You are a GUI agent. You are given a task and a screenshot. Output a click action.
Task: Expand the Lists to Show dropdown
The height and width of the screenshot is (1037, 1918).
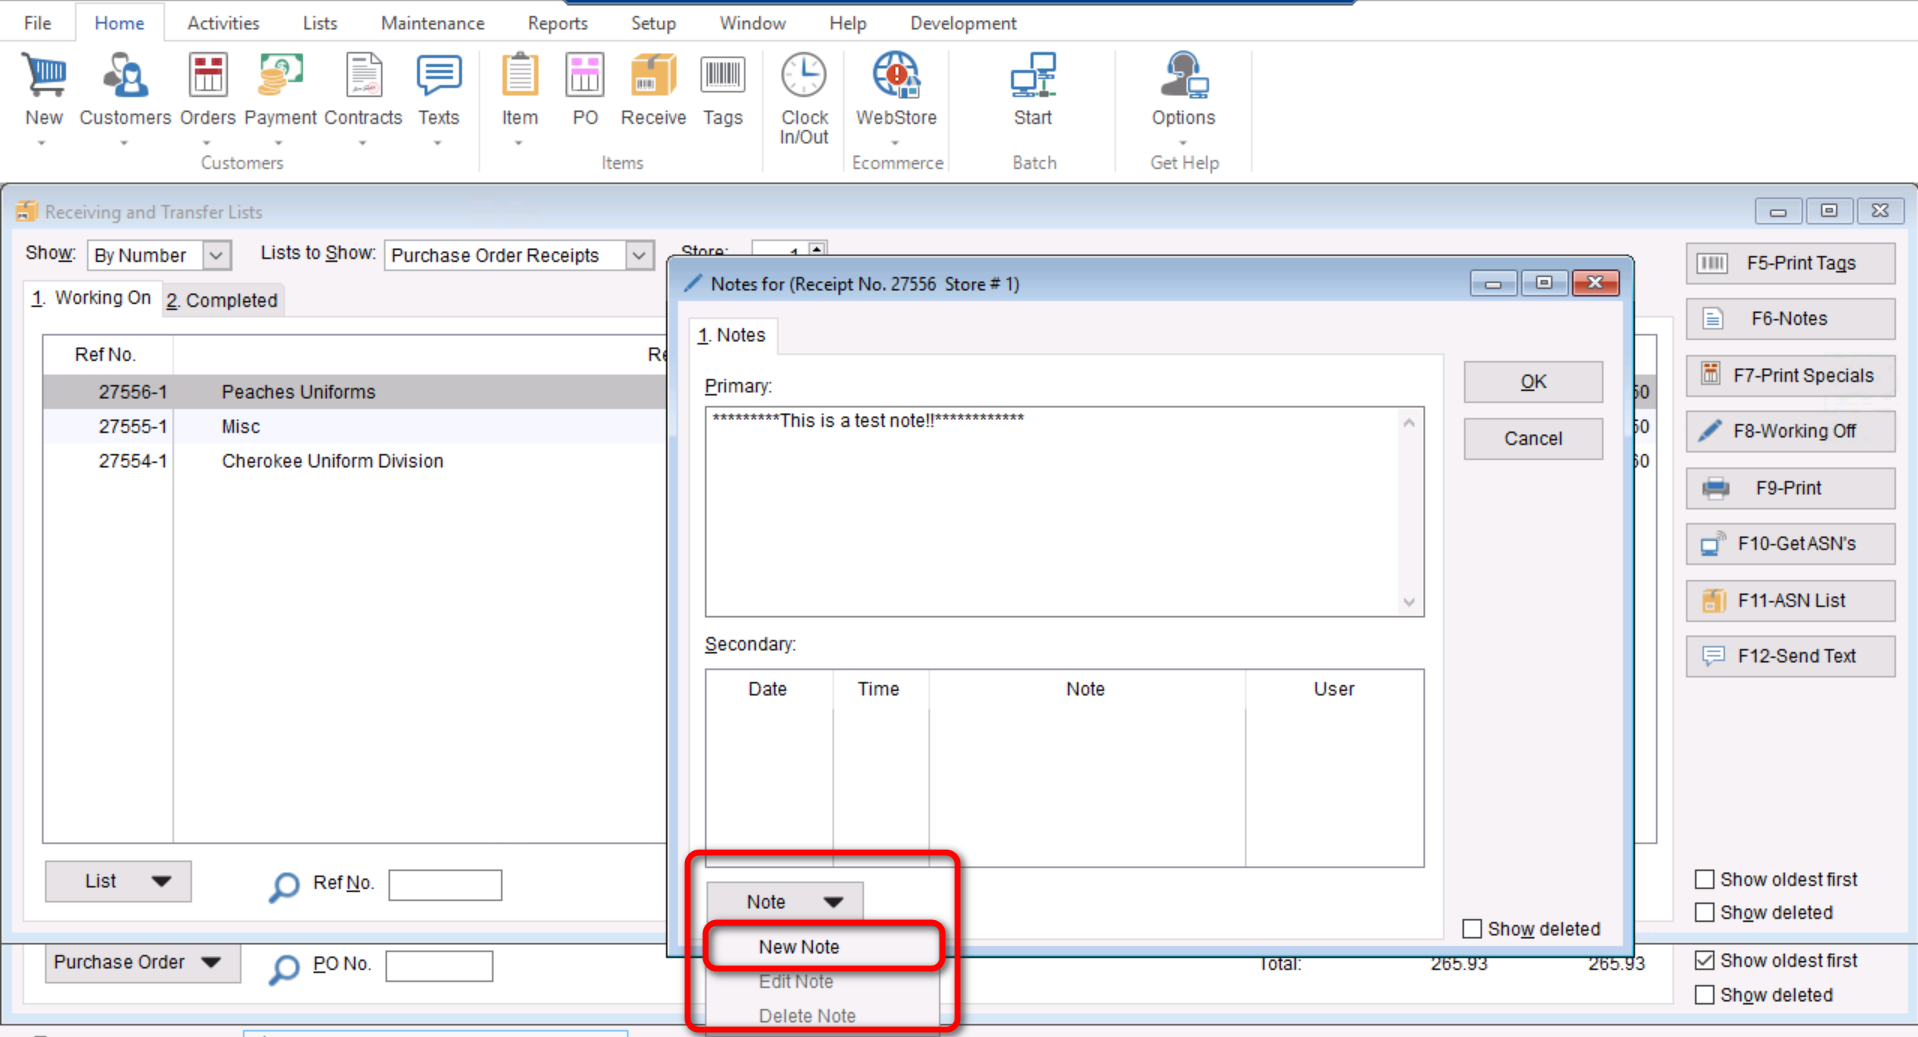(x=639, y=256)
